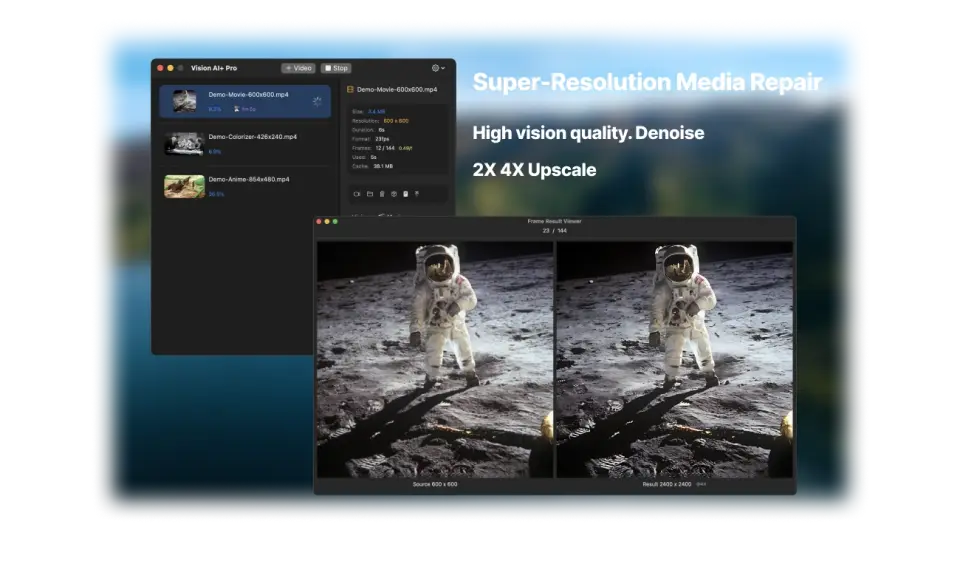Viewport: 960px width, 570px height.
Task: Select Demo-Movie-600x600.mp4 in the list
Action: coord(245,101)
